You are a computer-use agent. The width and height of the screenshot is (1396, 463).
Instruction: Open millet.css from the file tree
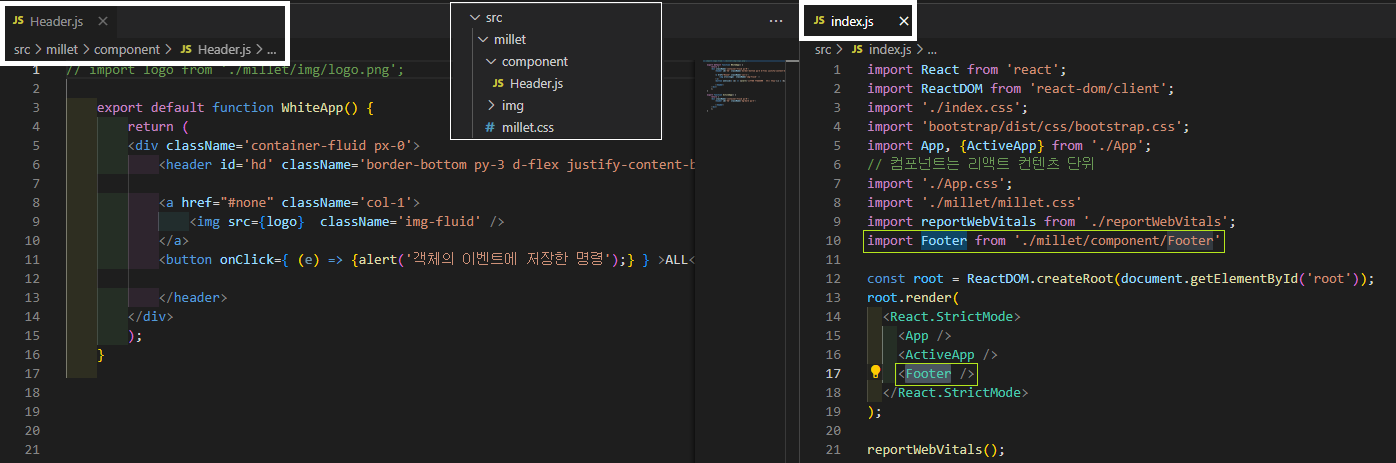pos(527,127)
